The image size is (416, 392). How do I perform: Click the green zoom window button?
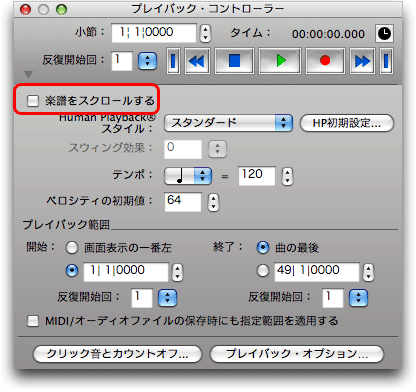(x=61, y=9)
